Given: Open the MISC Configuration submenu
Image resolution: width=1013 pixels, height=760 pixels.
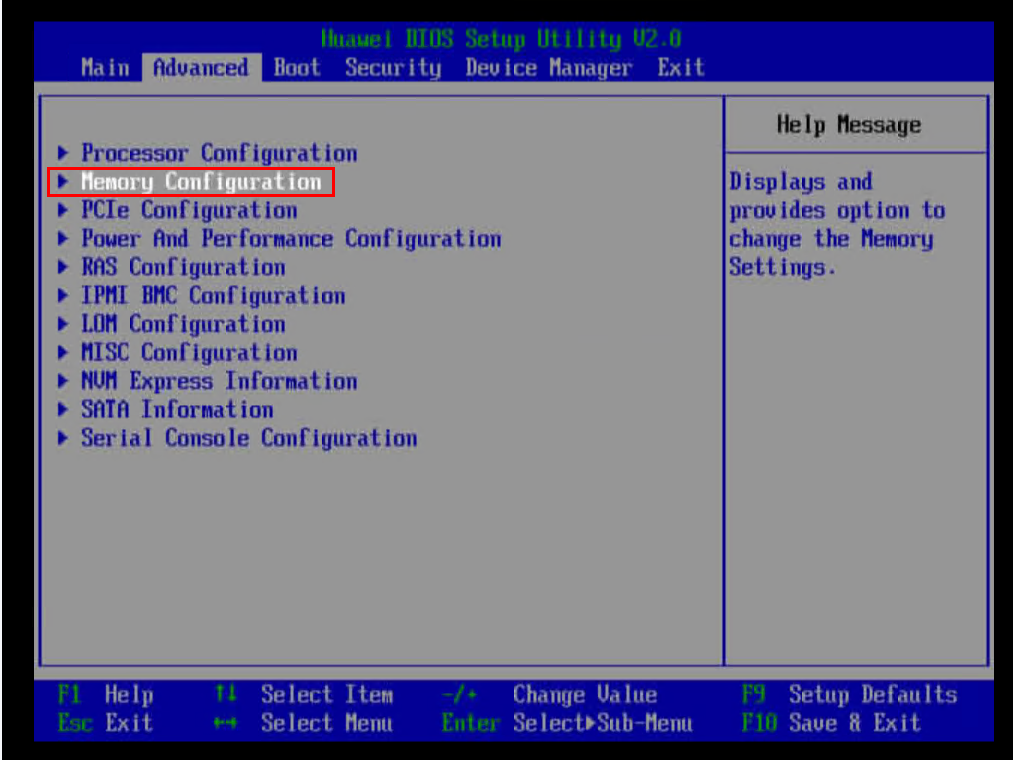Looking at the screenshot, I should 178,352.
